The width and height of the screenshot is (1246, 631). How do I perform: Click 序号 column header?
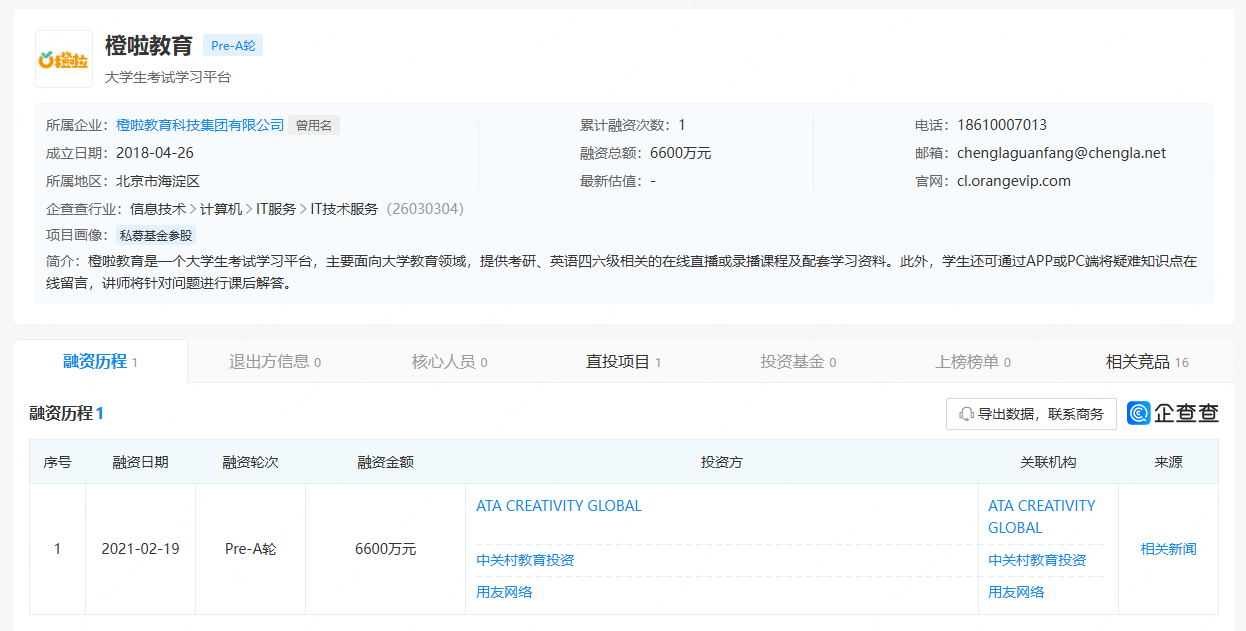57,462
